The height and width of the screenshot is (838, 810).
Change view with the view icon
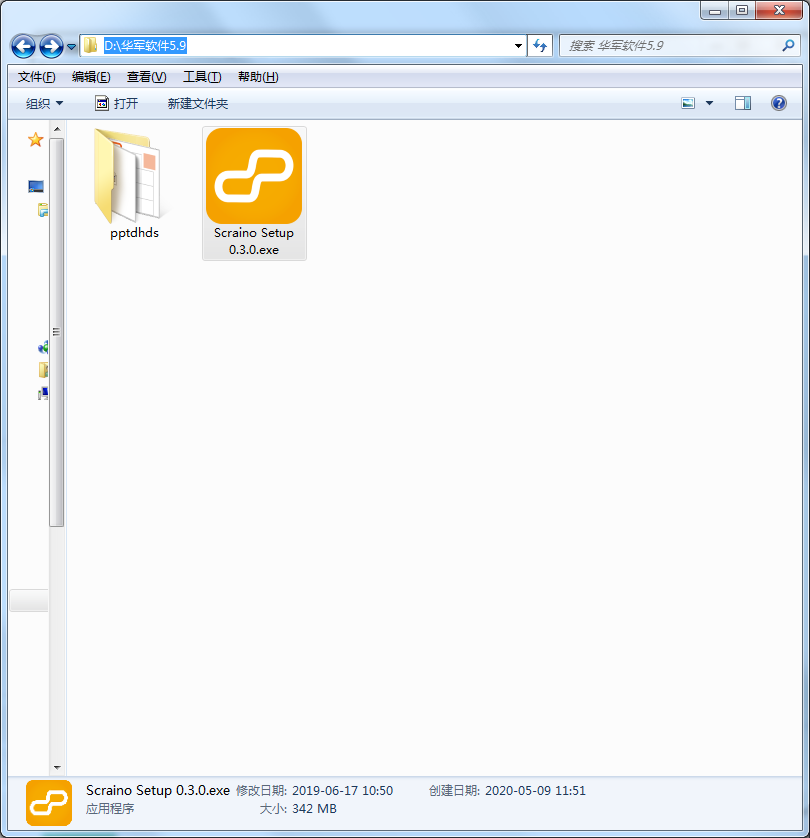[x=688, y=103]
